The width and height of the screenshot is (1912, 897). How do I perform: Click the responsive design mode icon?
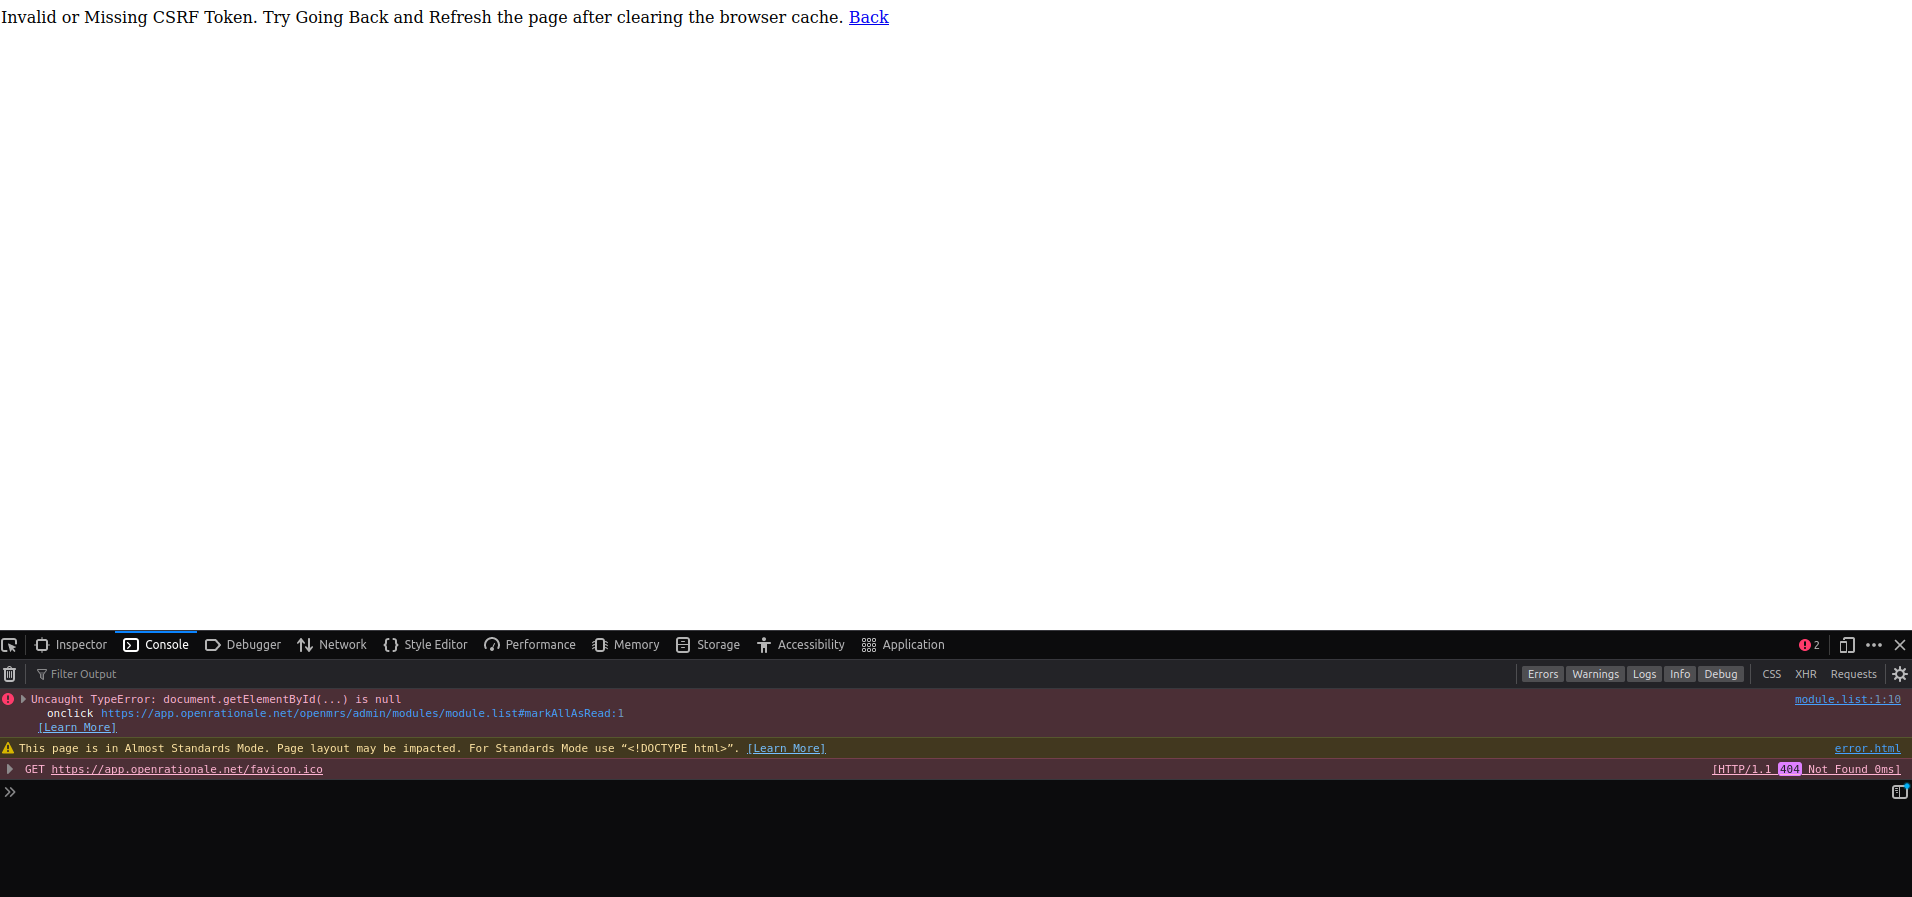[x=1847, y=645]
